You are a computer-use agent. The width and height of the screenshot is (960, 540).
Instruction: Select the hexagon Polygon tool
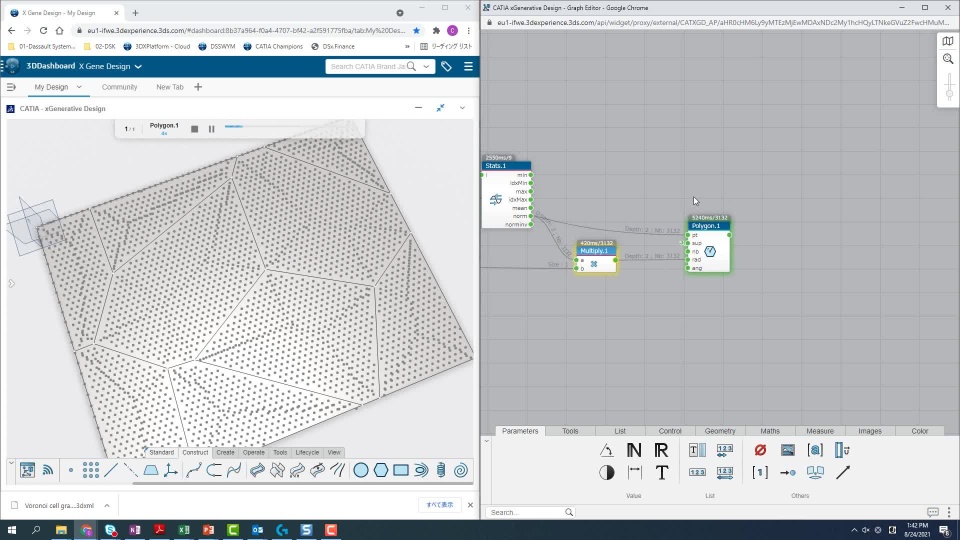point(381,470)
